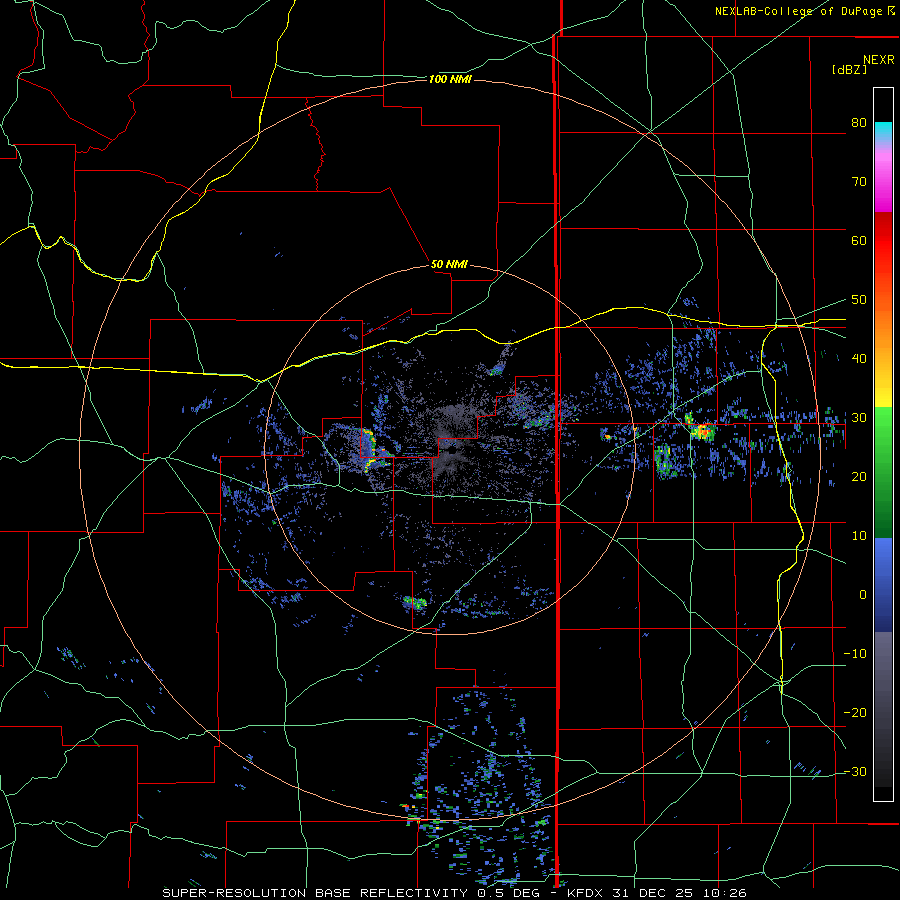900x900 pixels.
Task: Click the 80 dBZ legend value
Action: (x=859, y=123)
